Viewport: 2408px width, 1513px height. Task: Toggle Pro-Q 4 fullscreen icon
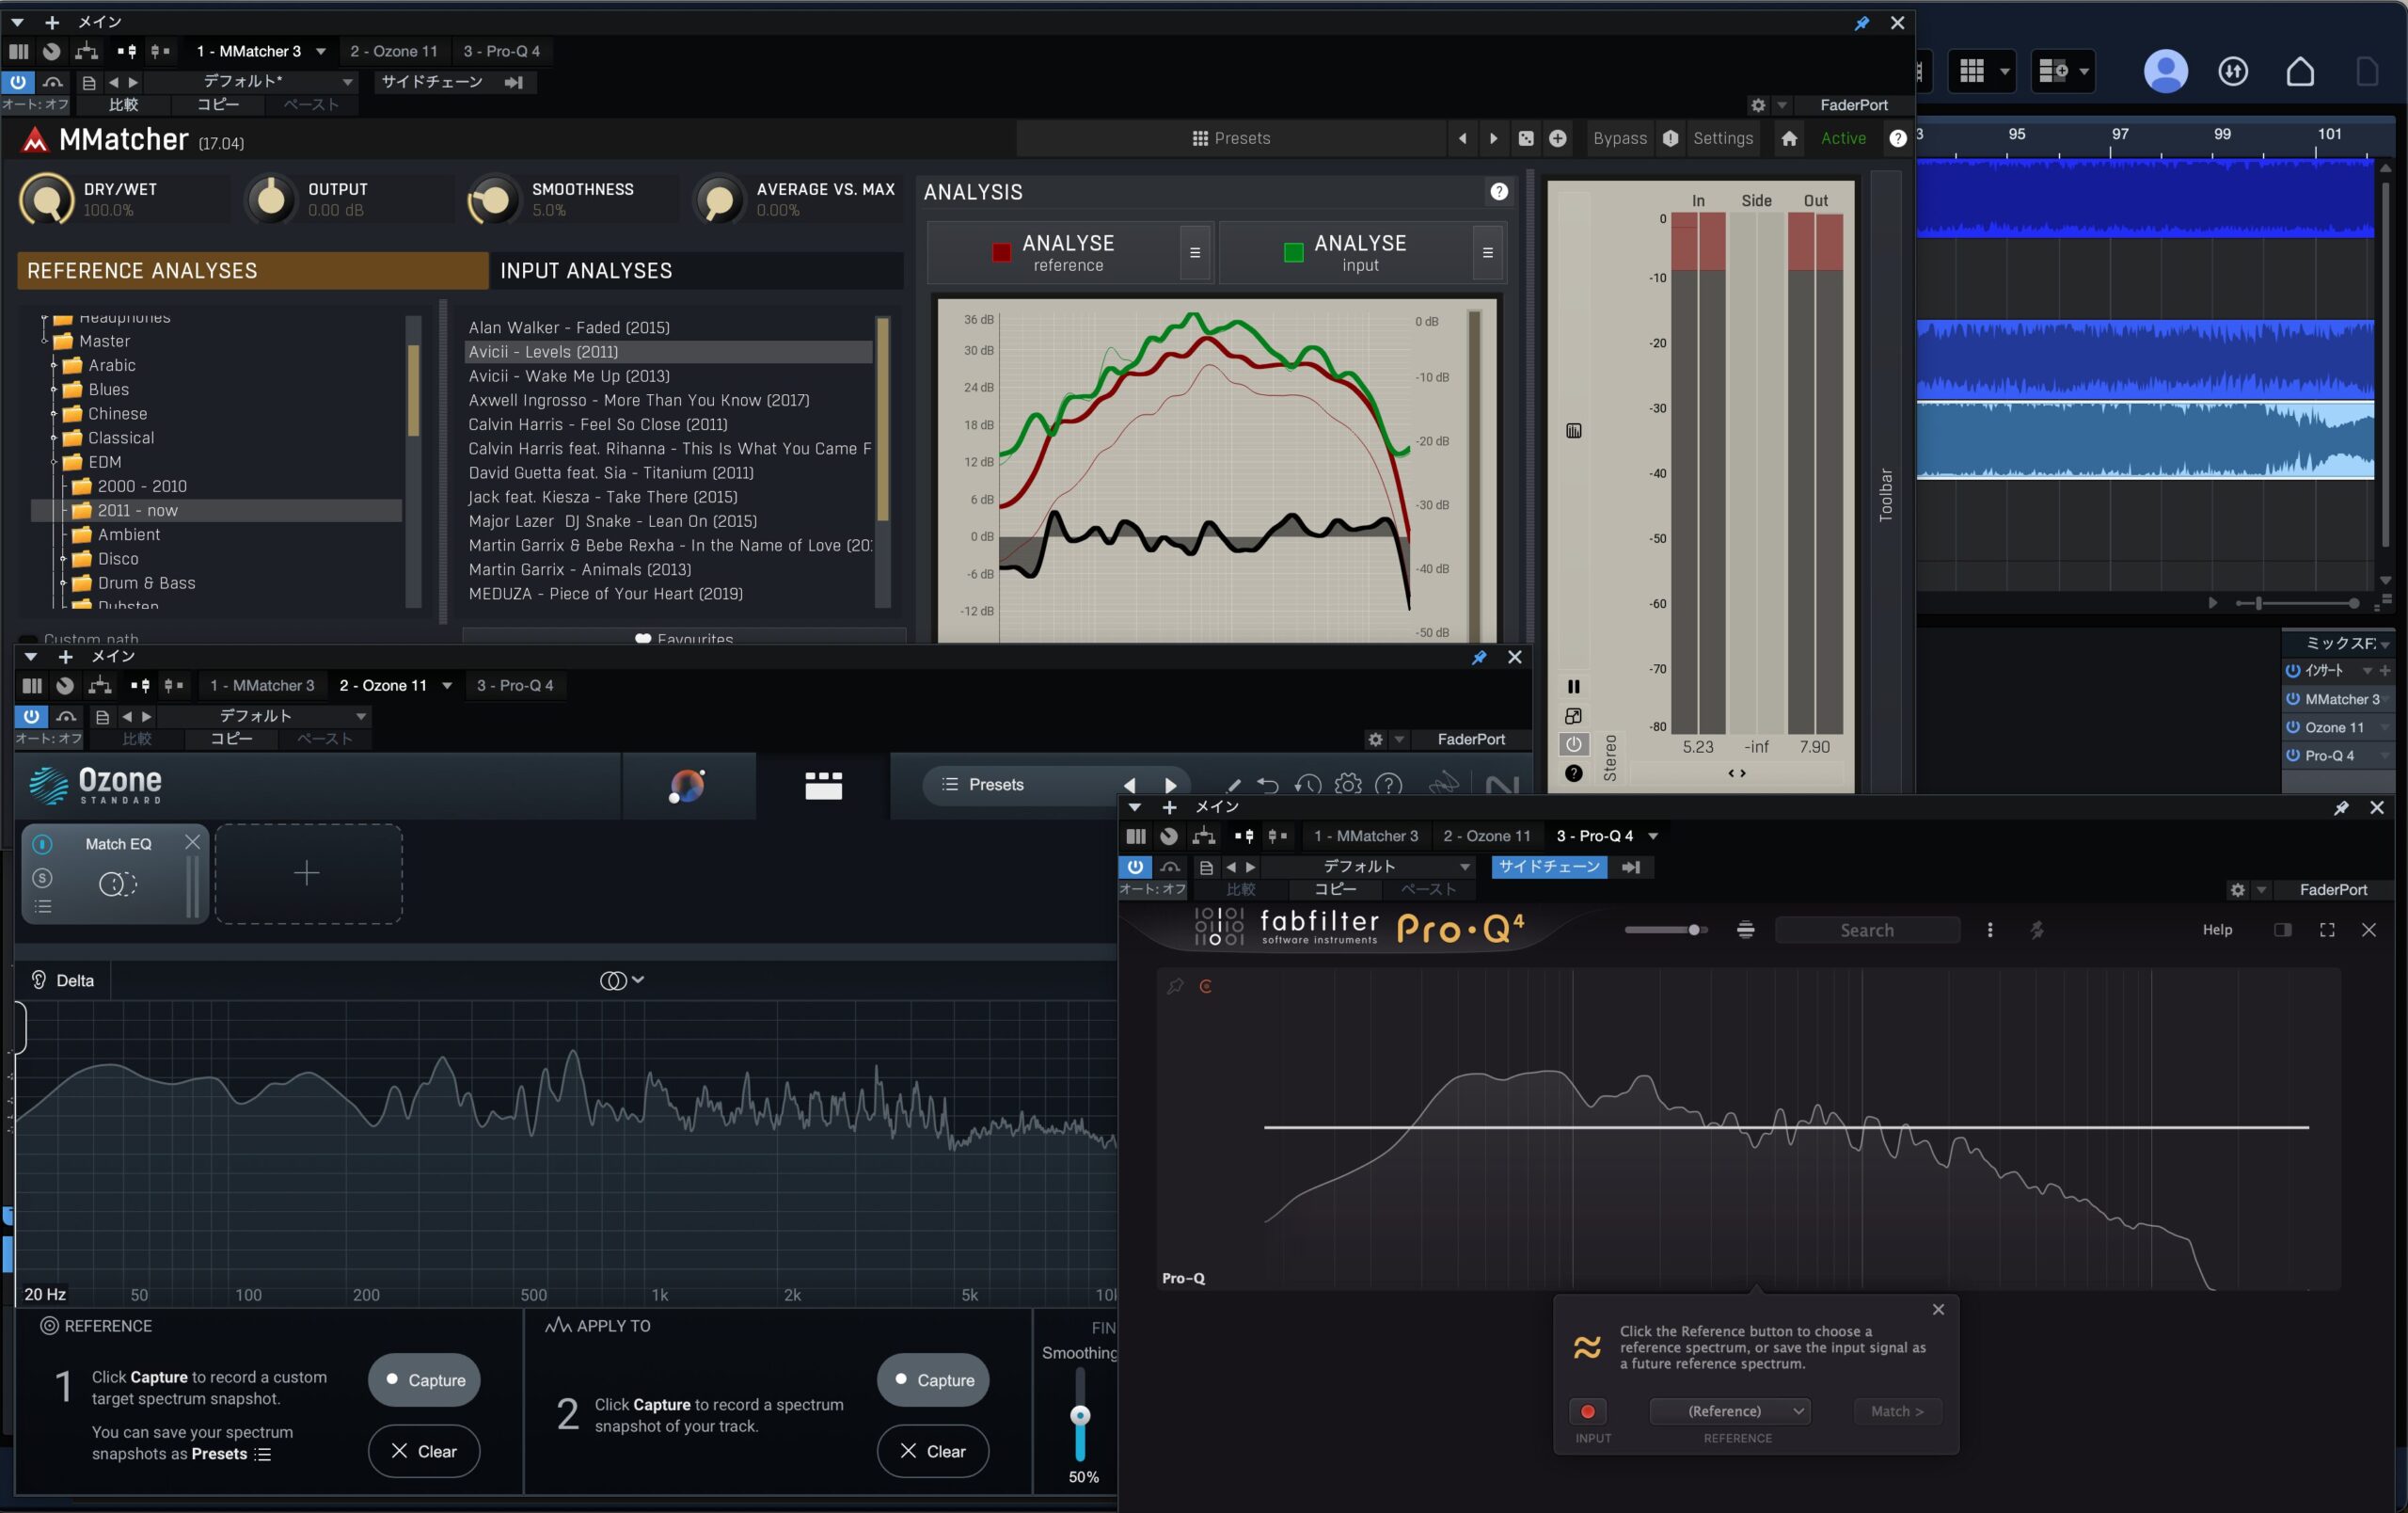(x=2327, y=930)
